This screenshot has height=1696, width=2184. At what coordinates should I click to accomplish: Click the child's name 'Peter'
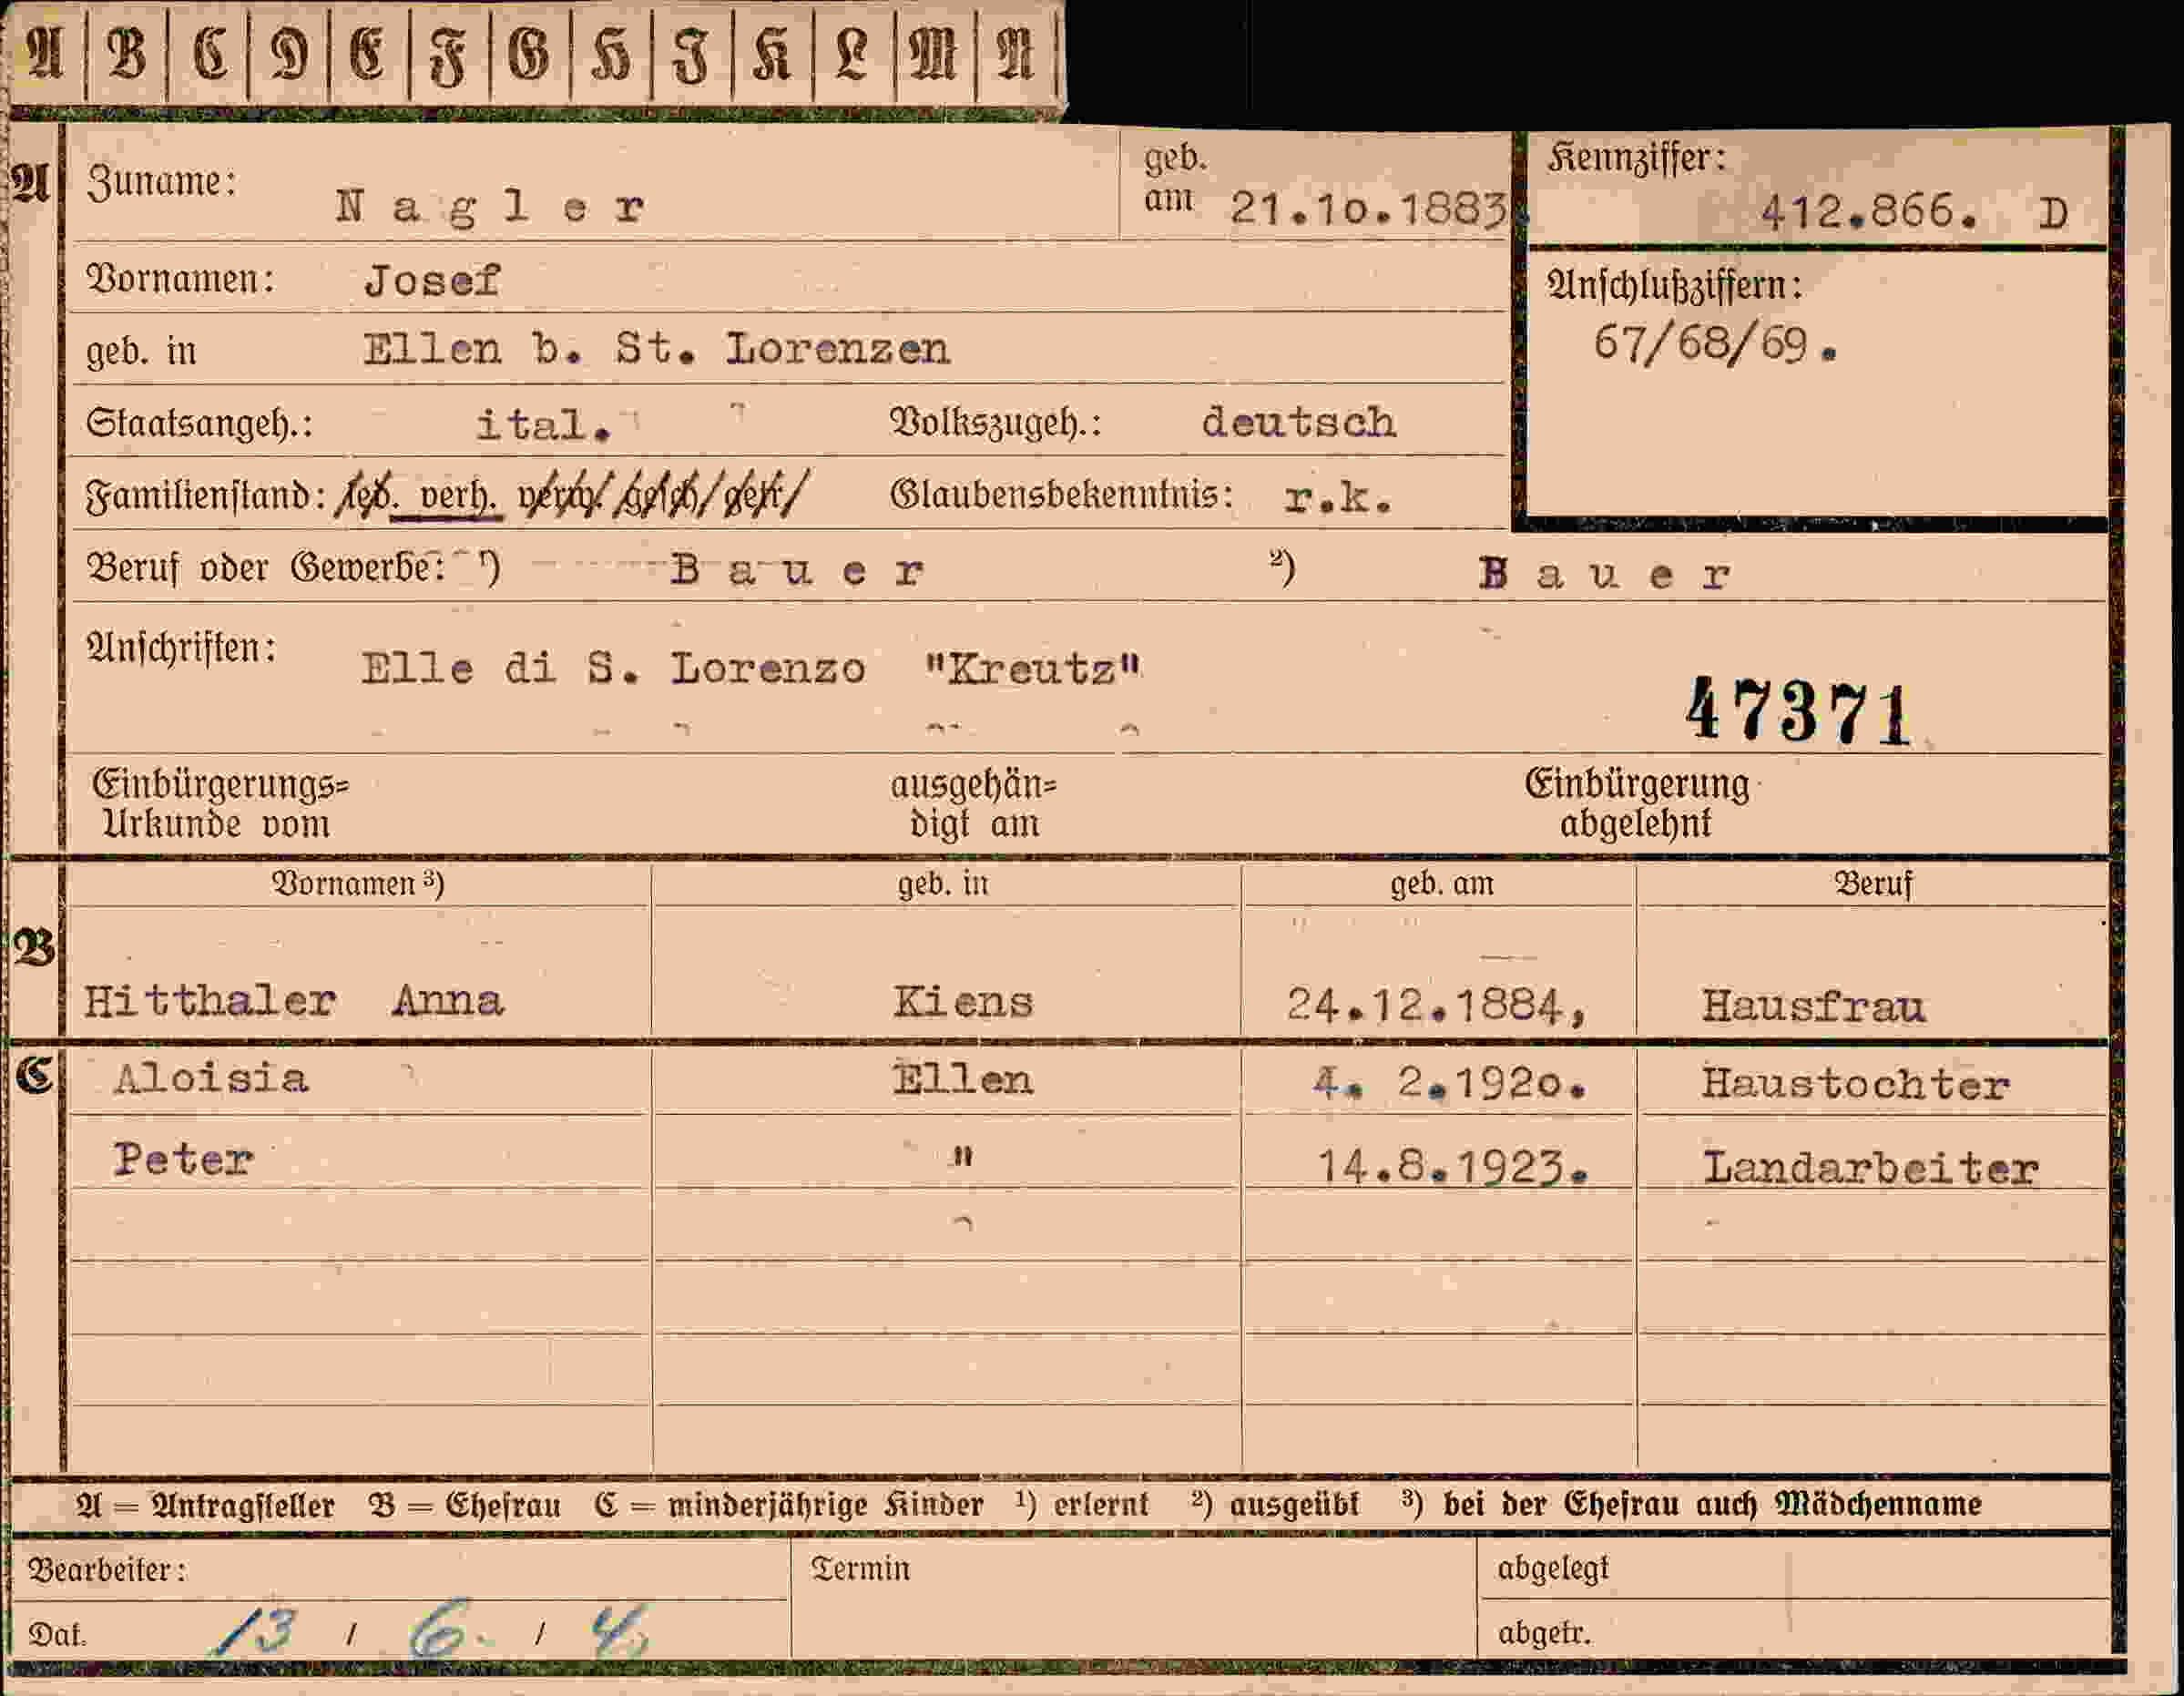(x=183, y=1160)
